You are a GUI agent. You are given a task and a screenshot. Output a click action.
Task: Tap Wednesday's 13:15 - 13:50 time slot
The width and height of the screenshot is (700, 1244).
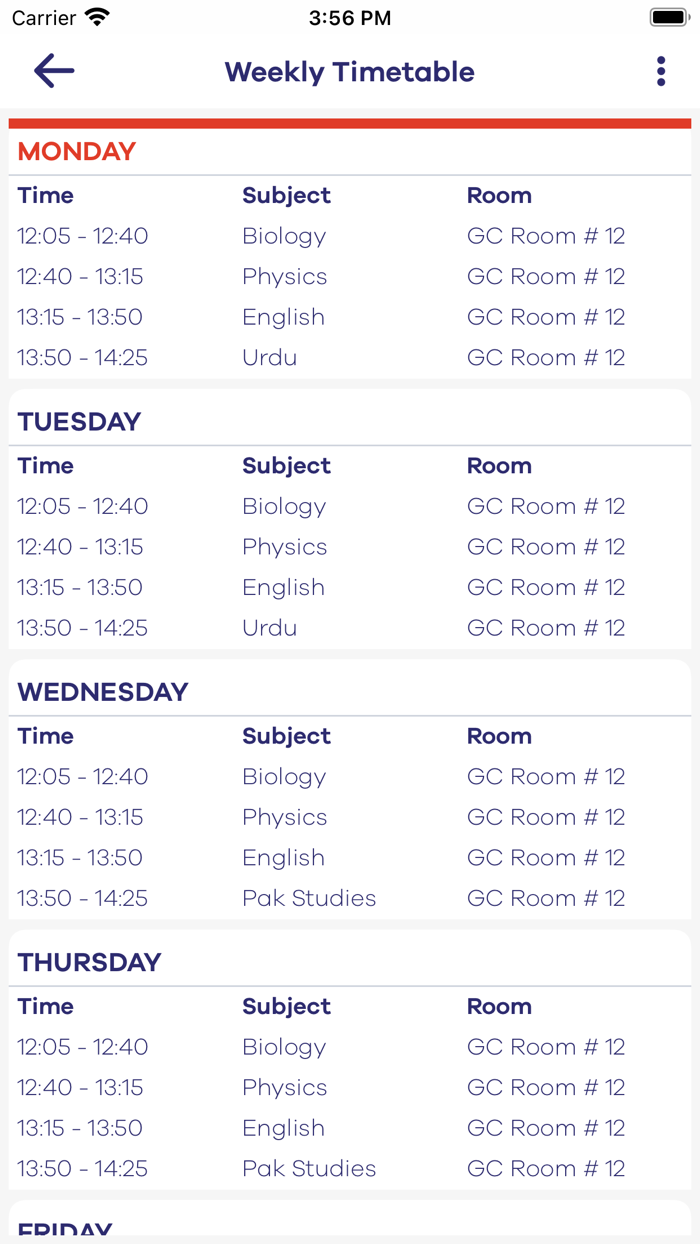(80, 857)
